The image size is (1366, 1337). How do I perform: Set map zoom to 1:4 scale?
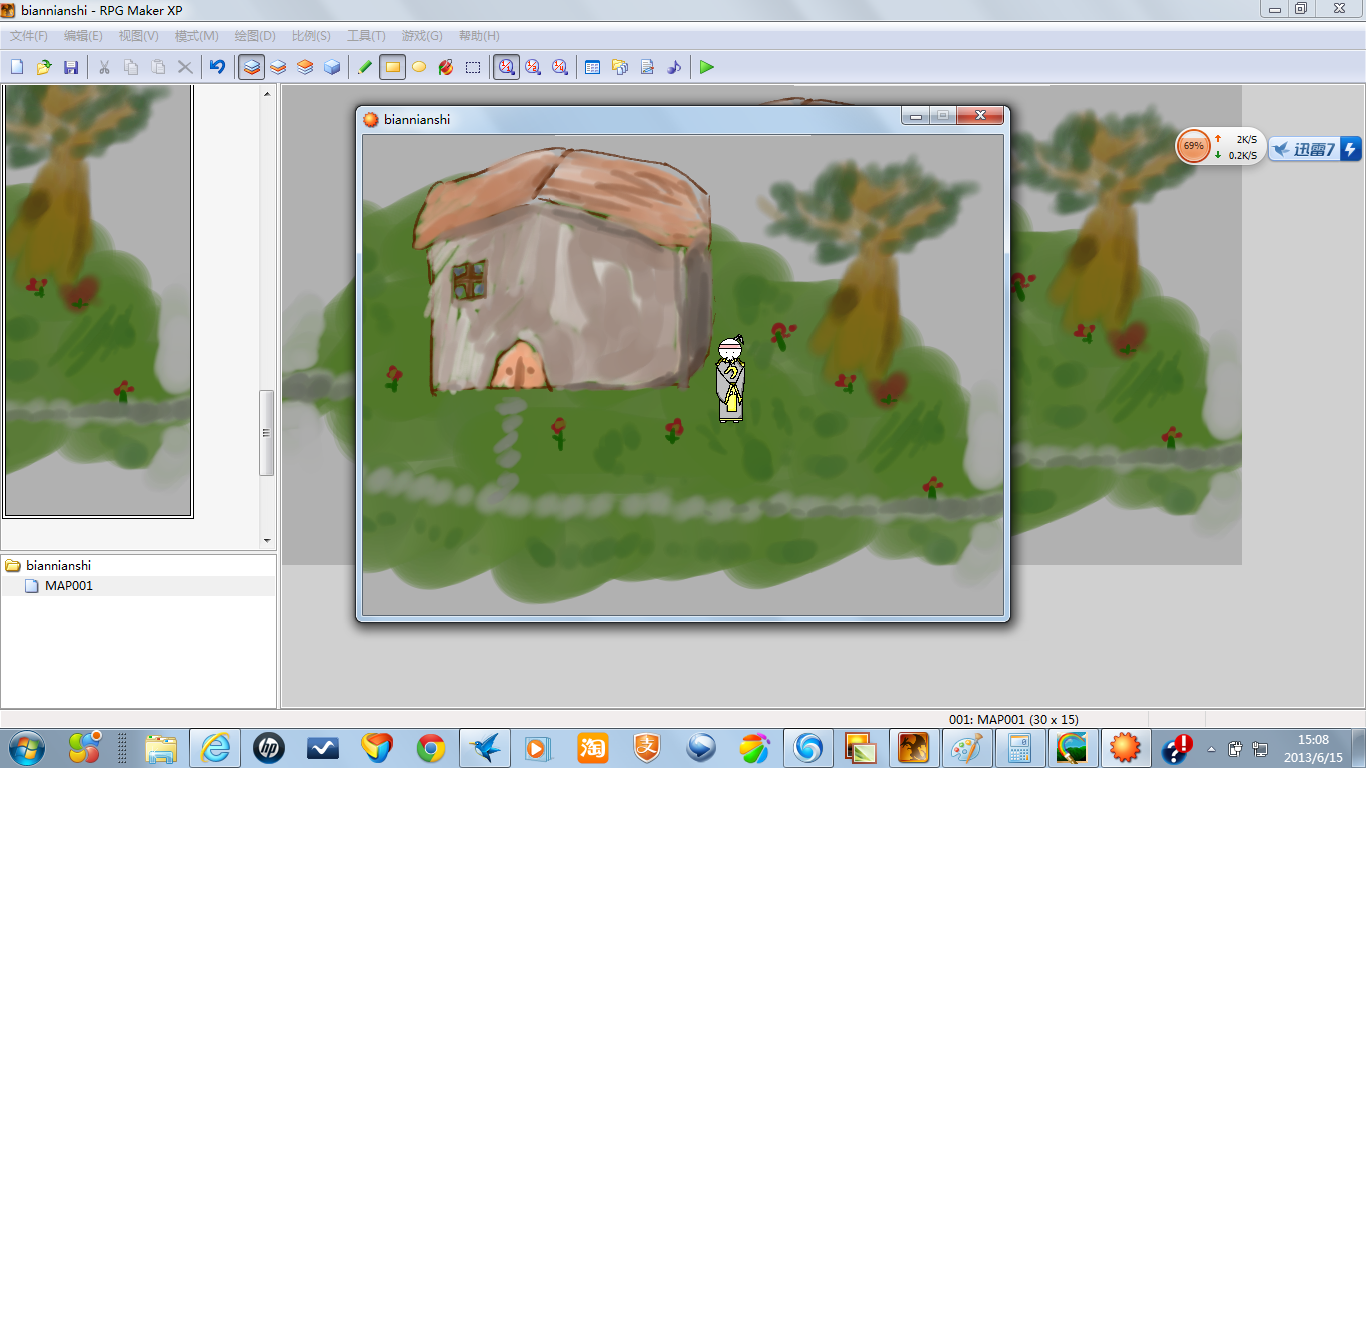560,67
